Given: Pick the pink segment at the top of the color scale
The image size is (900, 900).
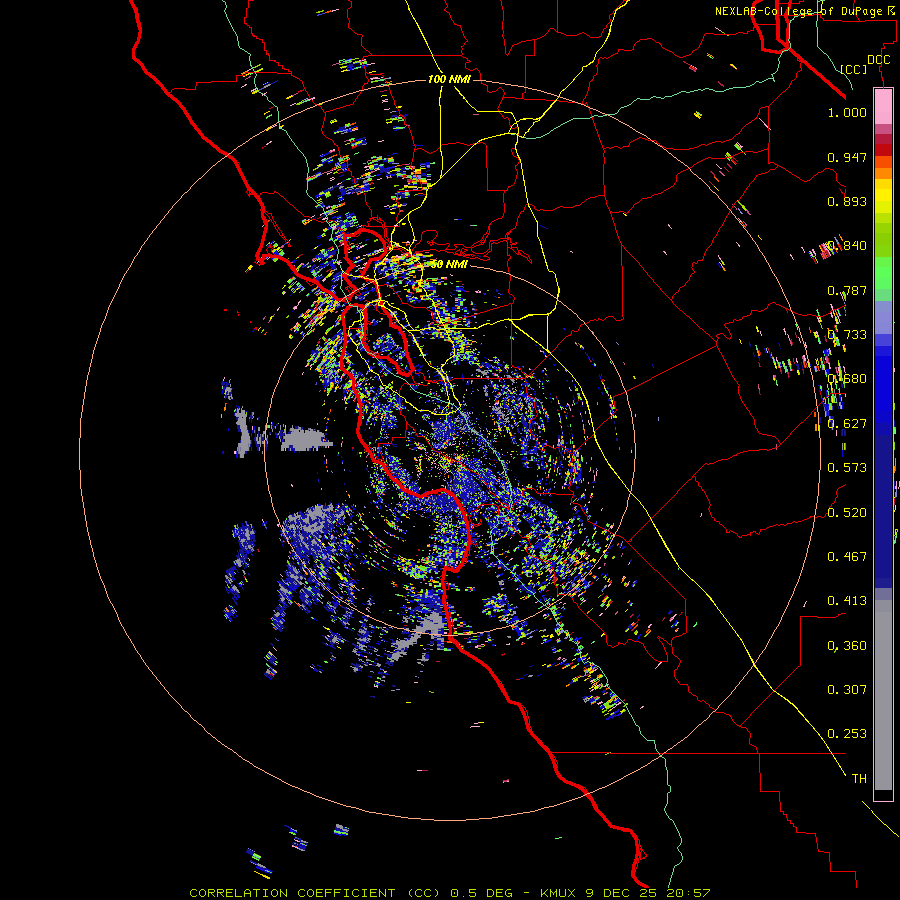Looking at the screenshot, I should coord(883,106).
